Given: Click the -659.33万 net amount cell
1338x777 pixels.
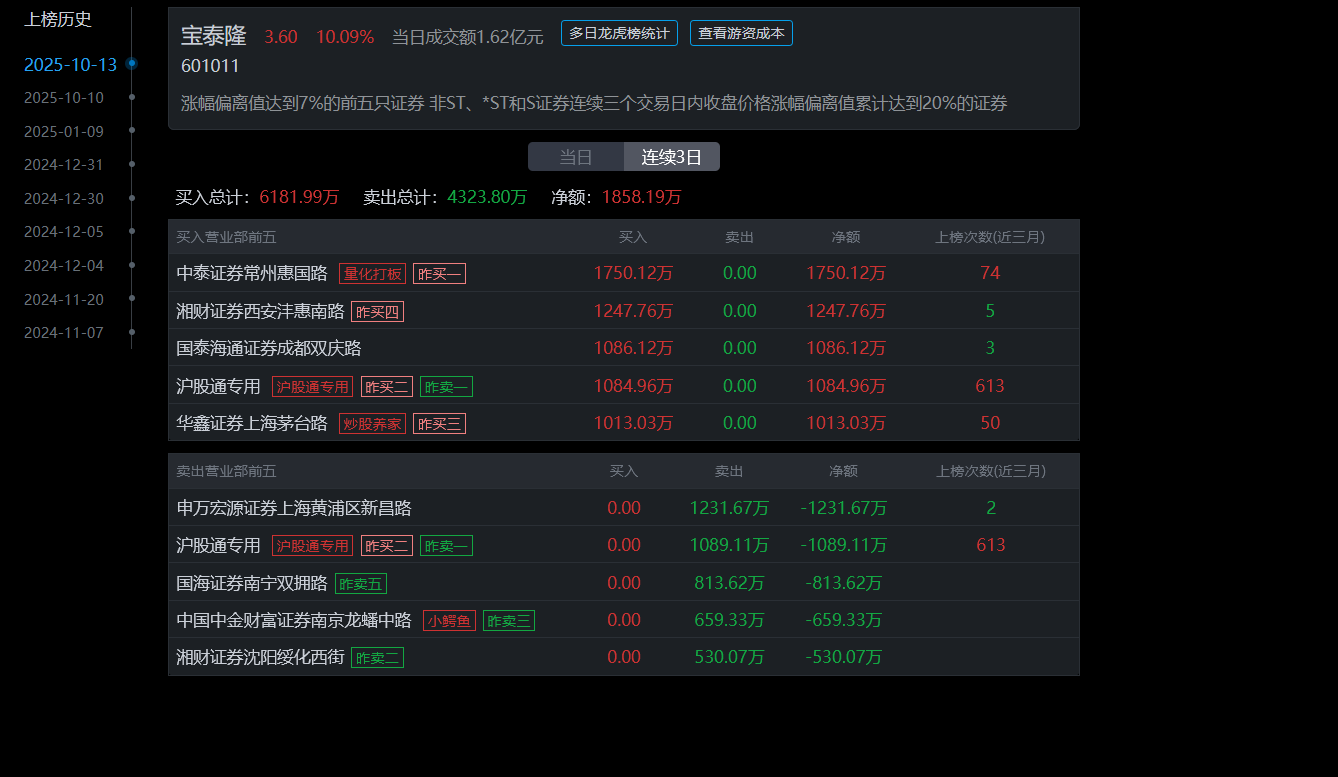Looking at the screenshot, I should pyautogui.click(x=844, y=620).
